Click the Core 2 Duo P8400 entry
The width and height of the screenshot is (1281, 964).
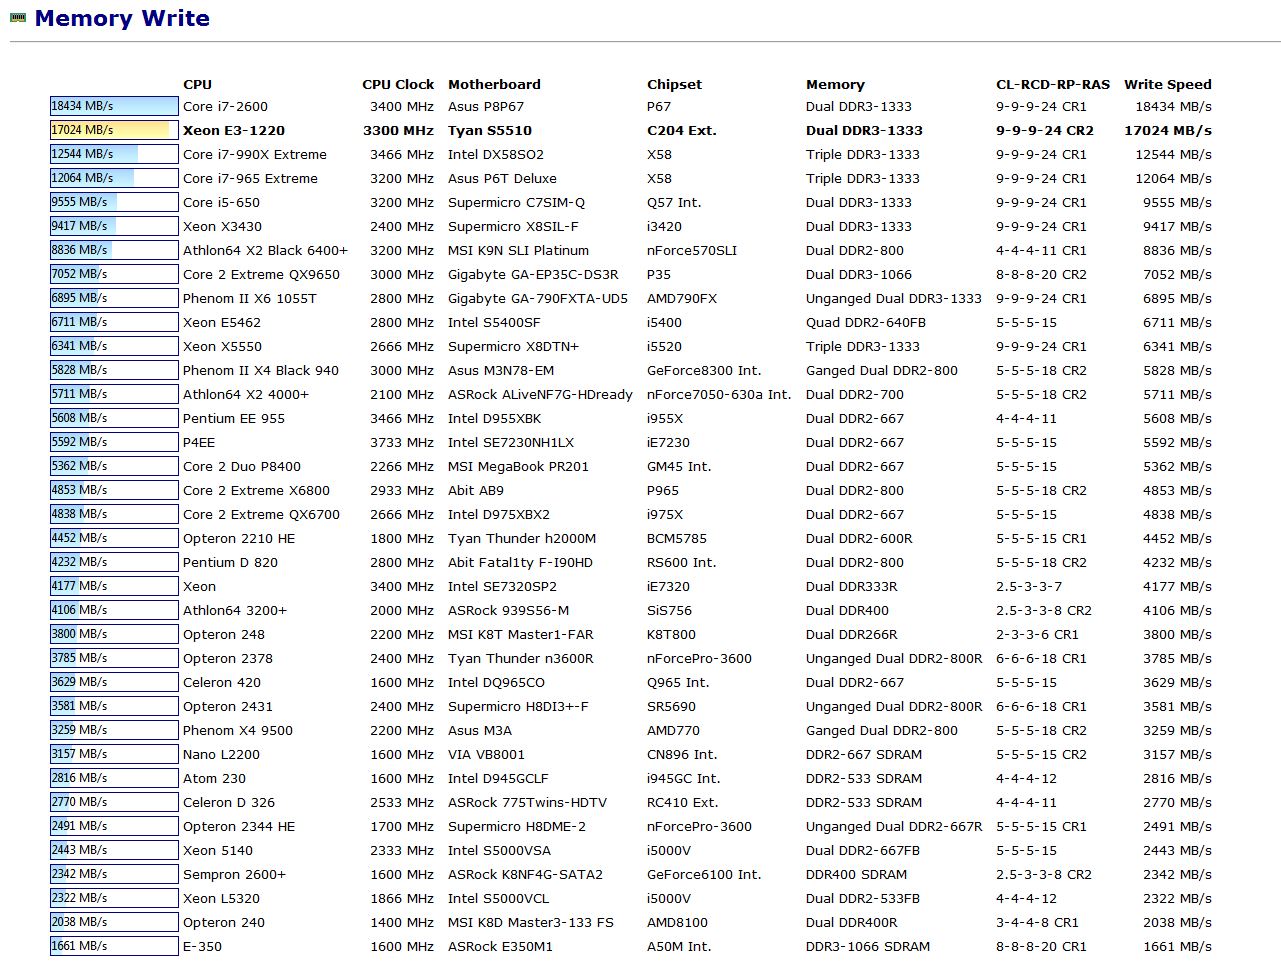pyautogui.click(x=242, y=466)
